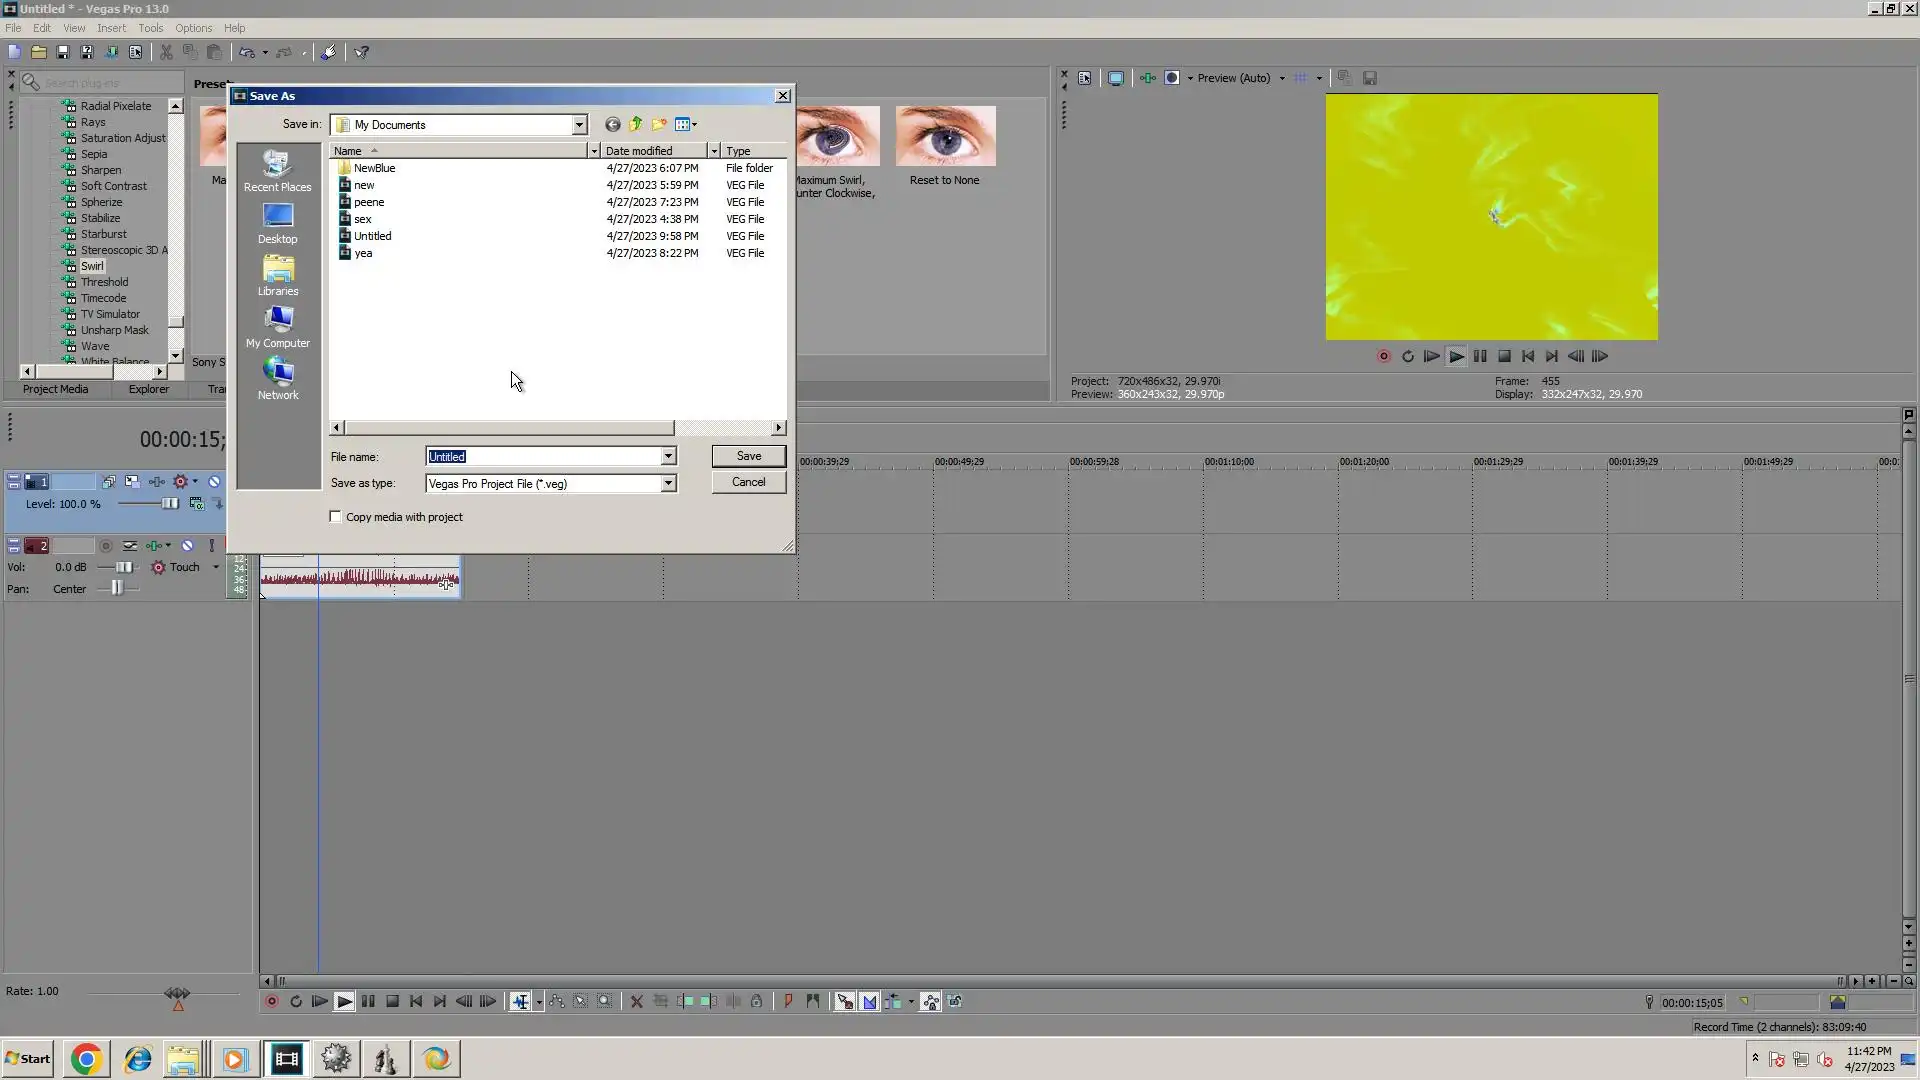Toggle the Arm for Record button on audio track 2
This screenshot has height=1080, width=1920.
coord(106,546)
